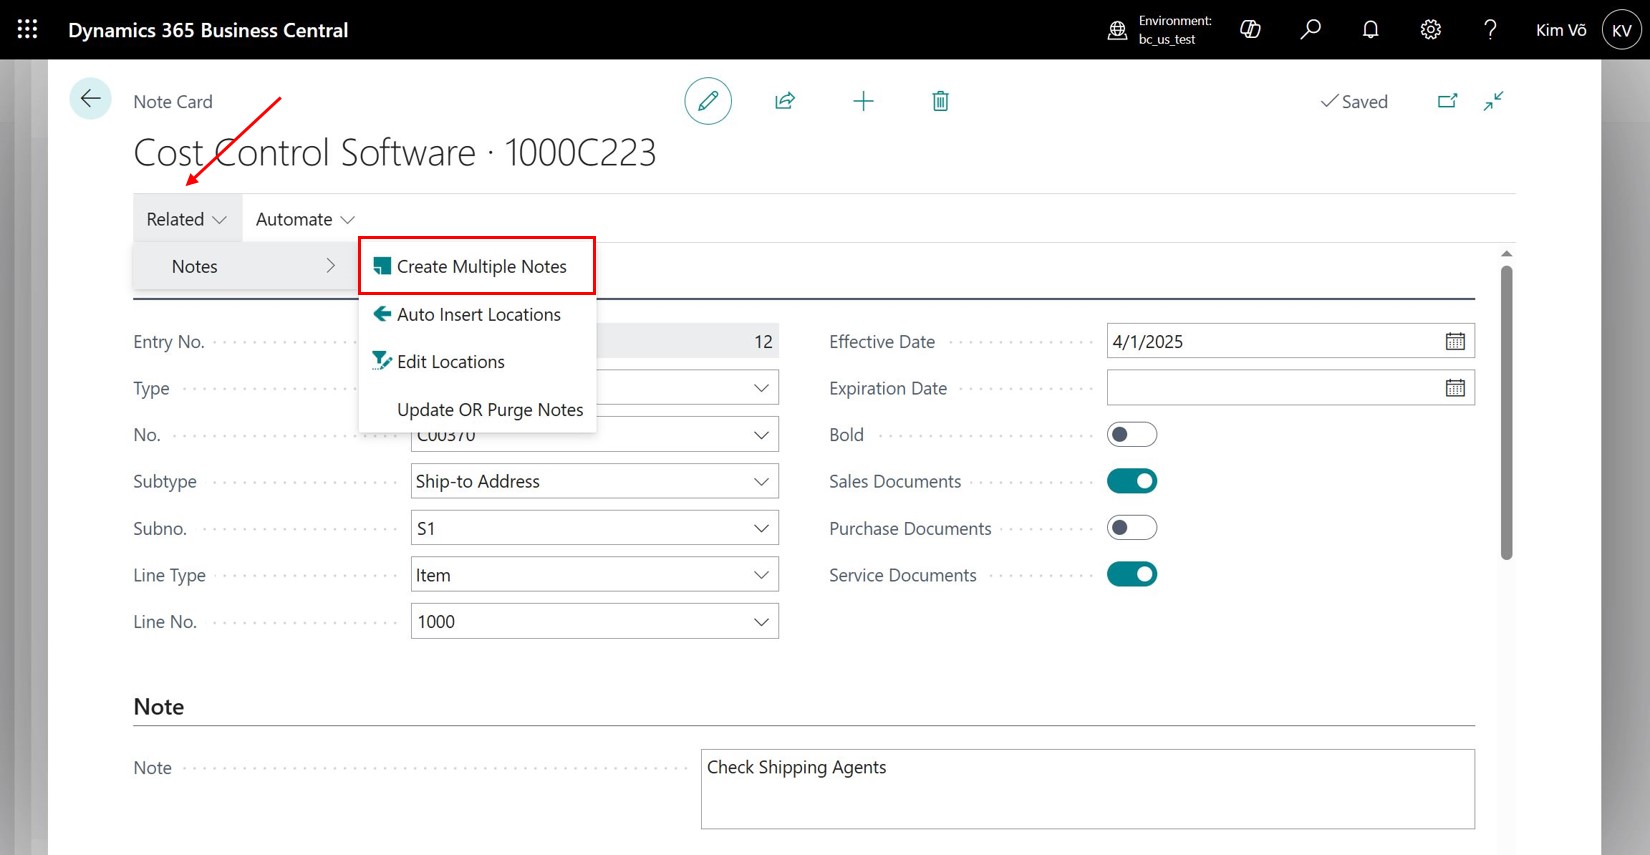Click the KV user avatar

pyautogui.click(x=1621, y=30)
